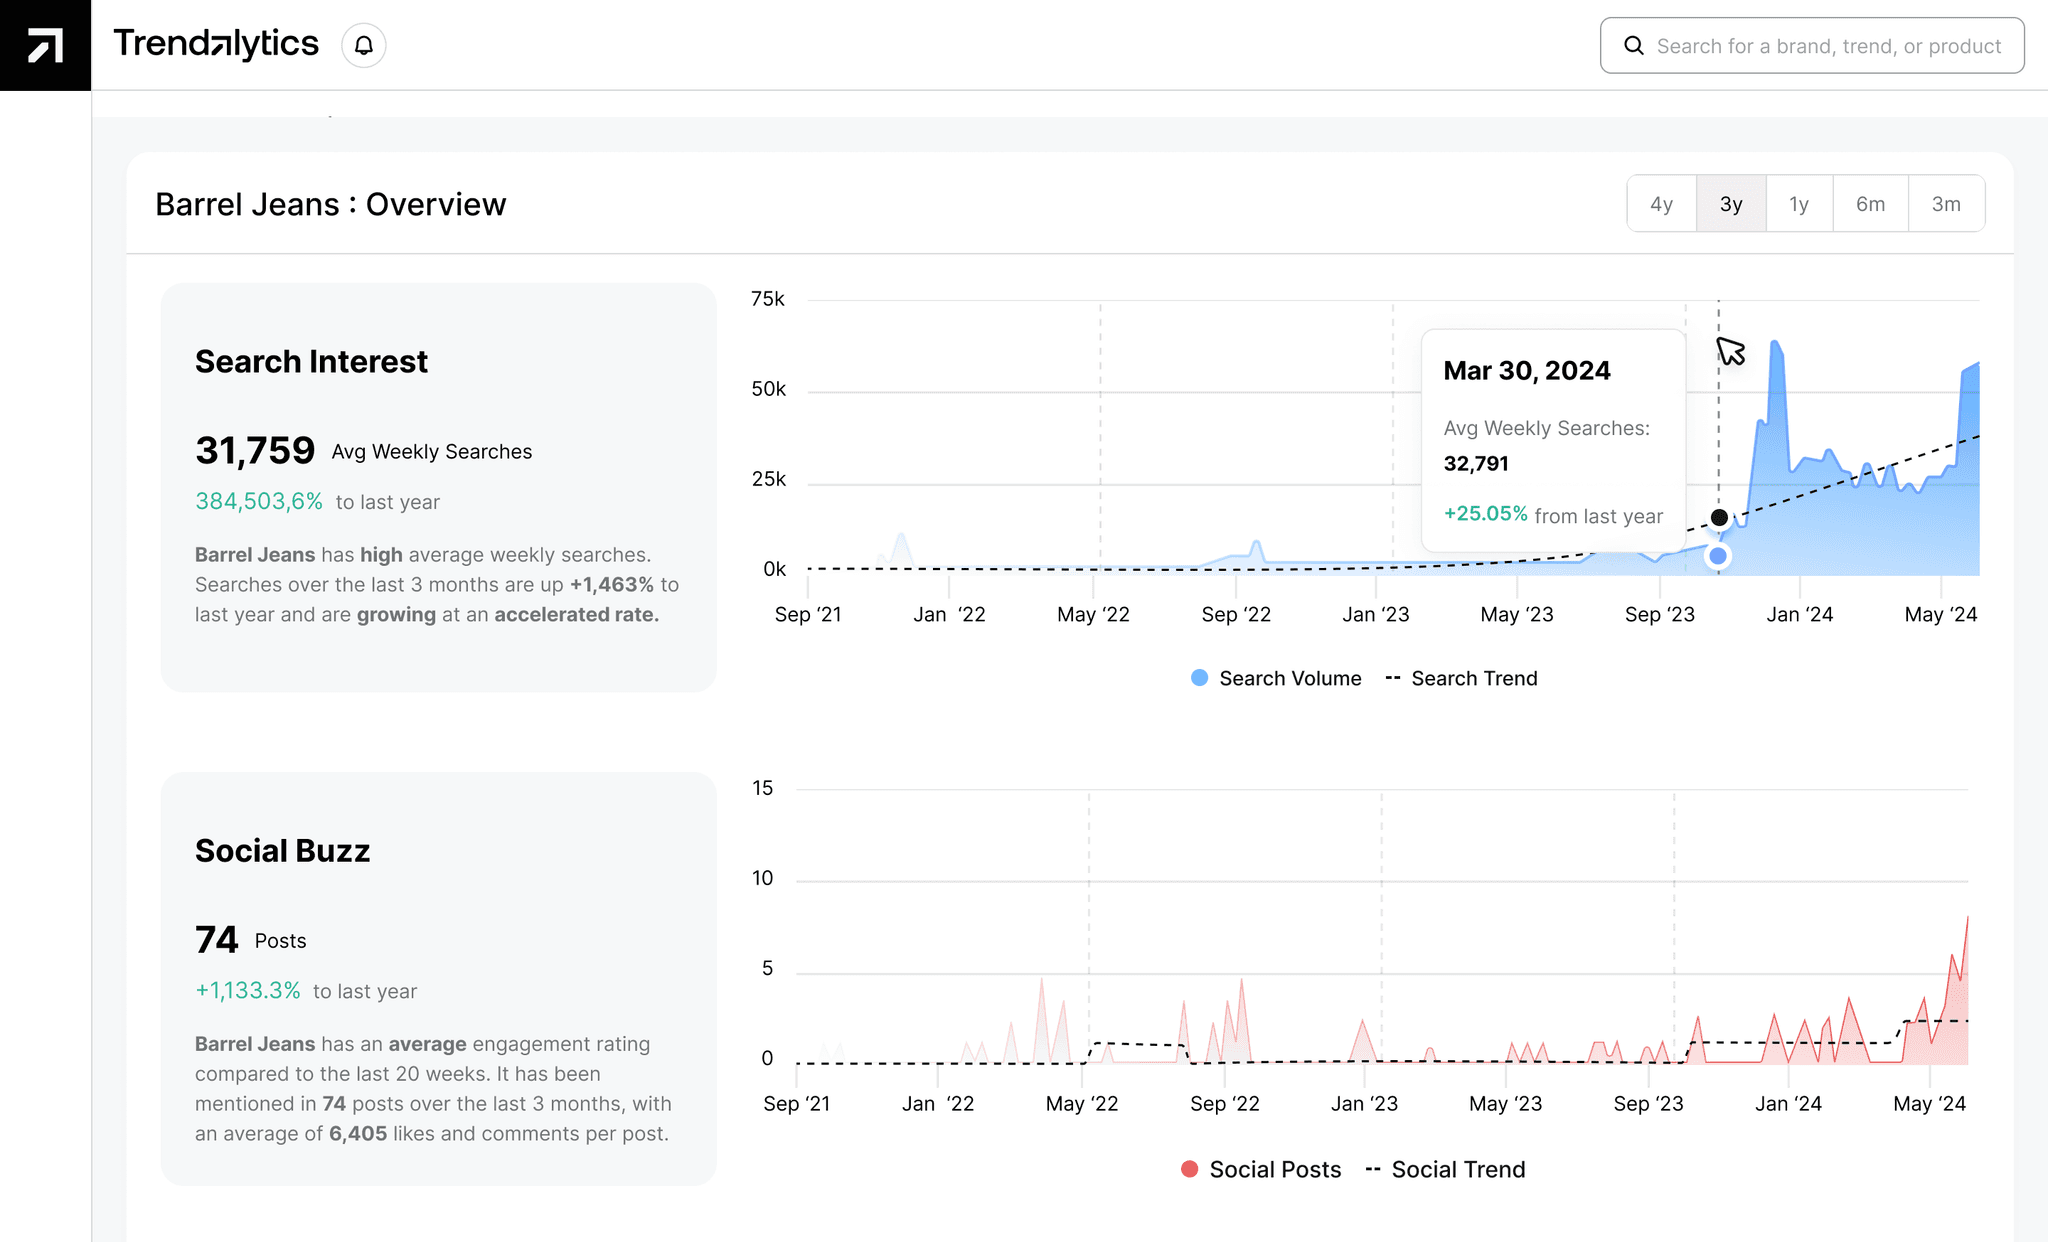Click the dashed Search Trend legend marker
The height and width of the screenshot is (1242, 2048).
[1392, 678]
